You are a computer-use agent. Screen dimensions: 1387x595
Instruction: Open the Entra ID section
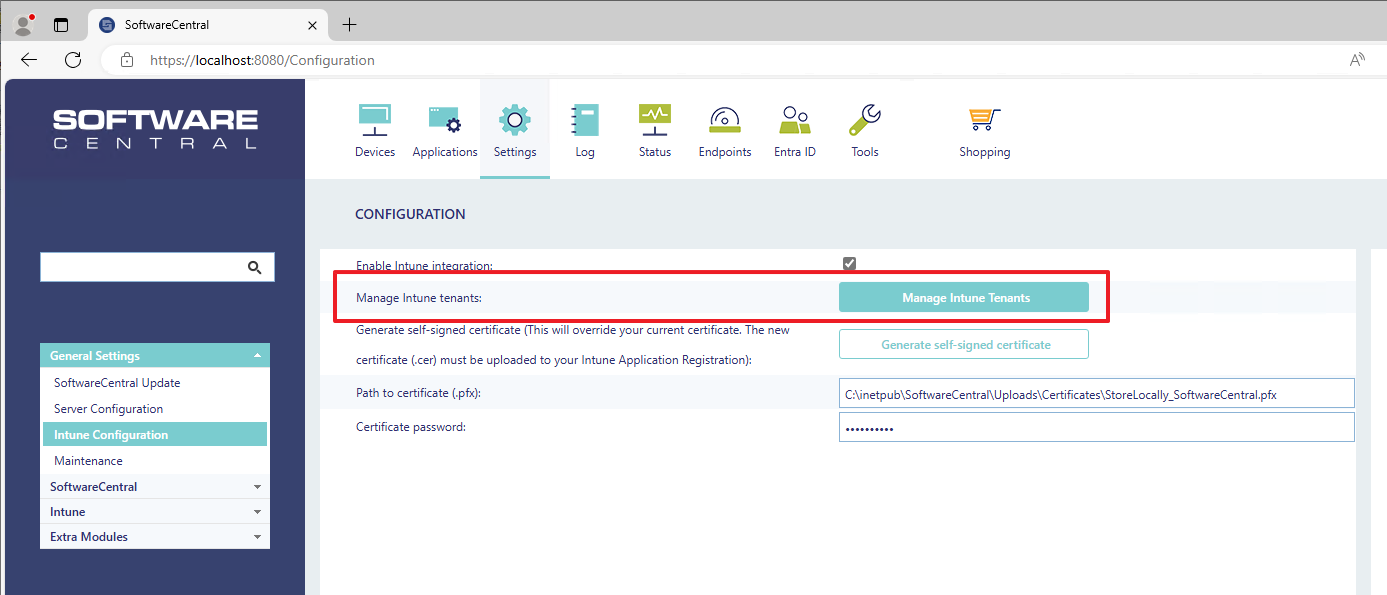pos(795,130)
